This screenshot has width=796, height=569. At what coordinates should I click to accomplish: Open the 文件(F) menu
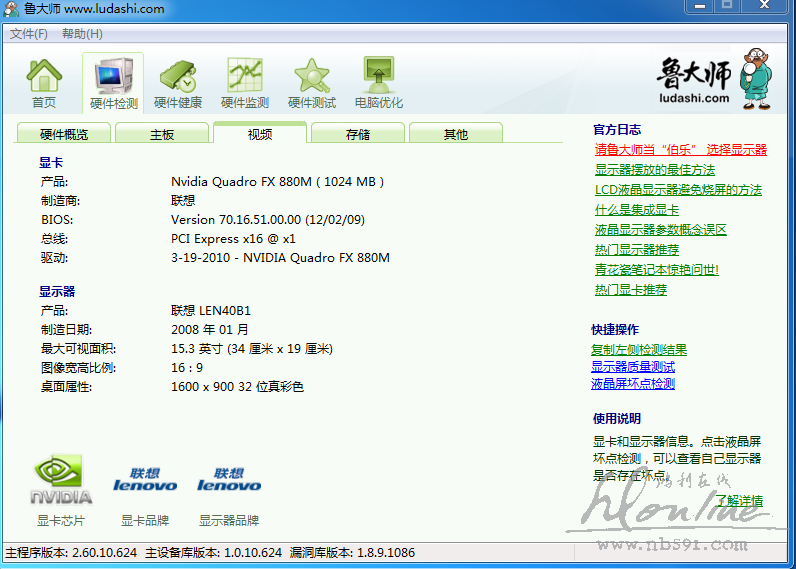(29, 34)
